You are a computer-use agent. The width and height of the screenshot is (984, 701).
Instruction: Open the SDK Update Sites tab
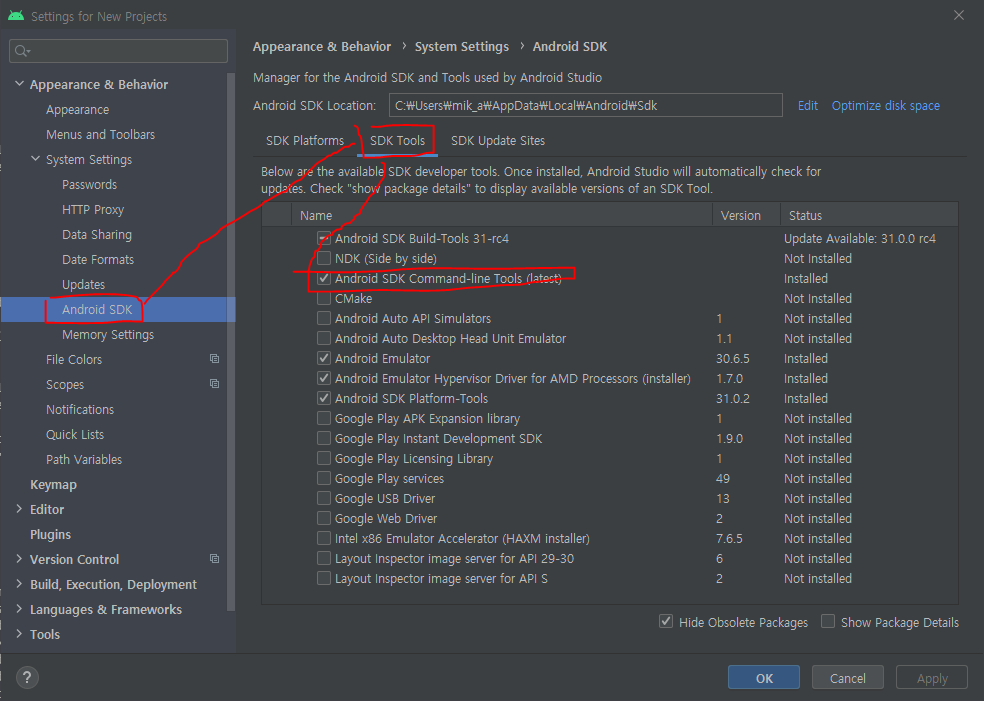pos(498,141)
